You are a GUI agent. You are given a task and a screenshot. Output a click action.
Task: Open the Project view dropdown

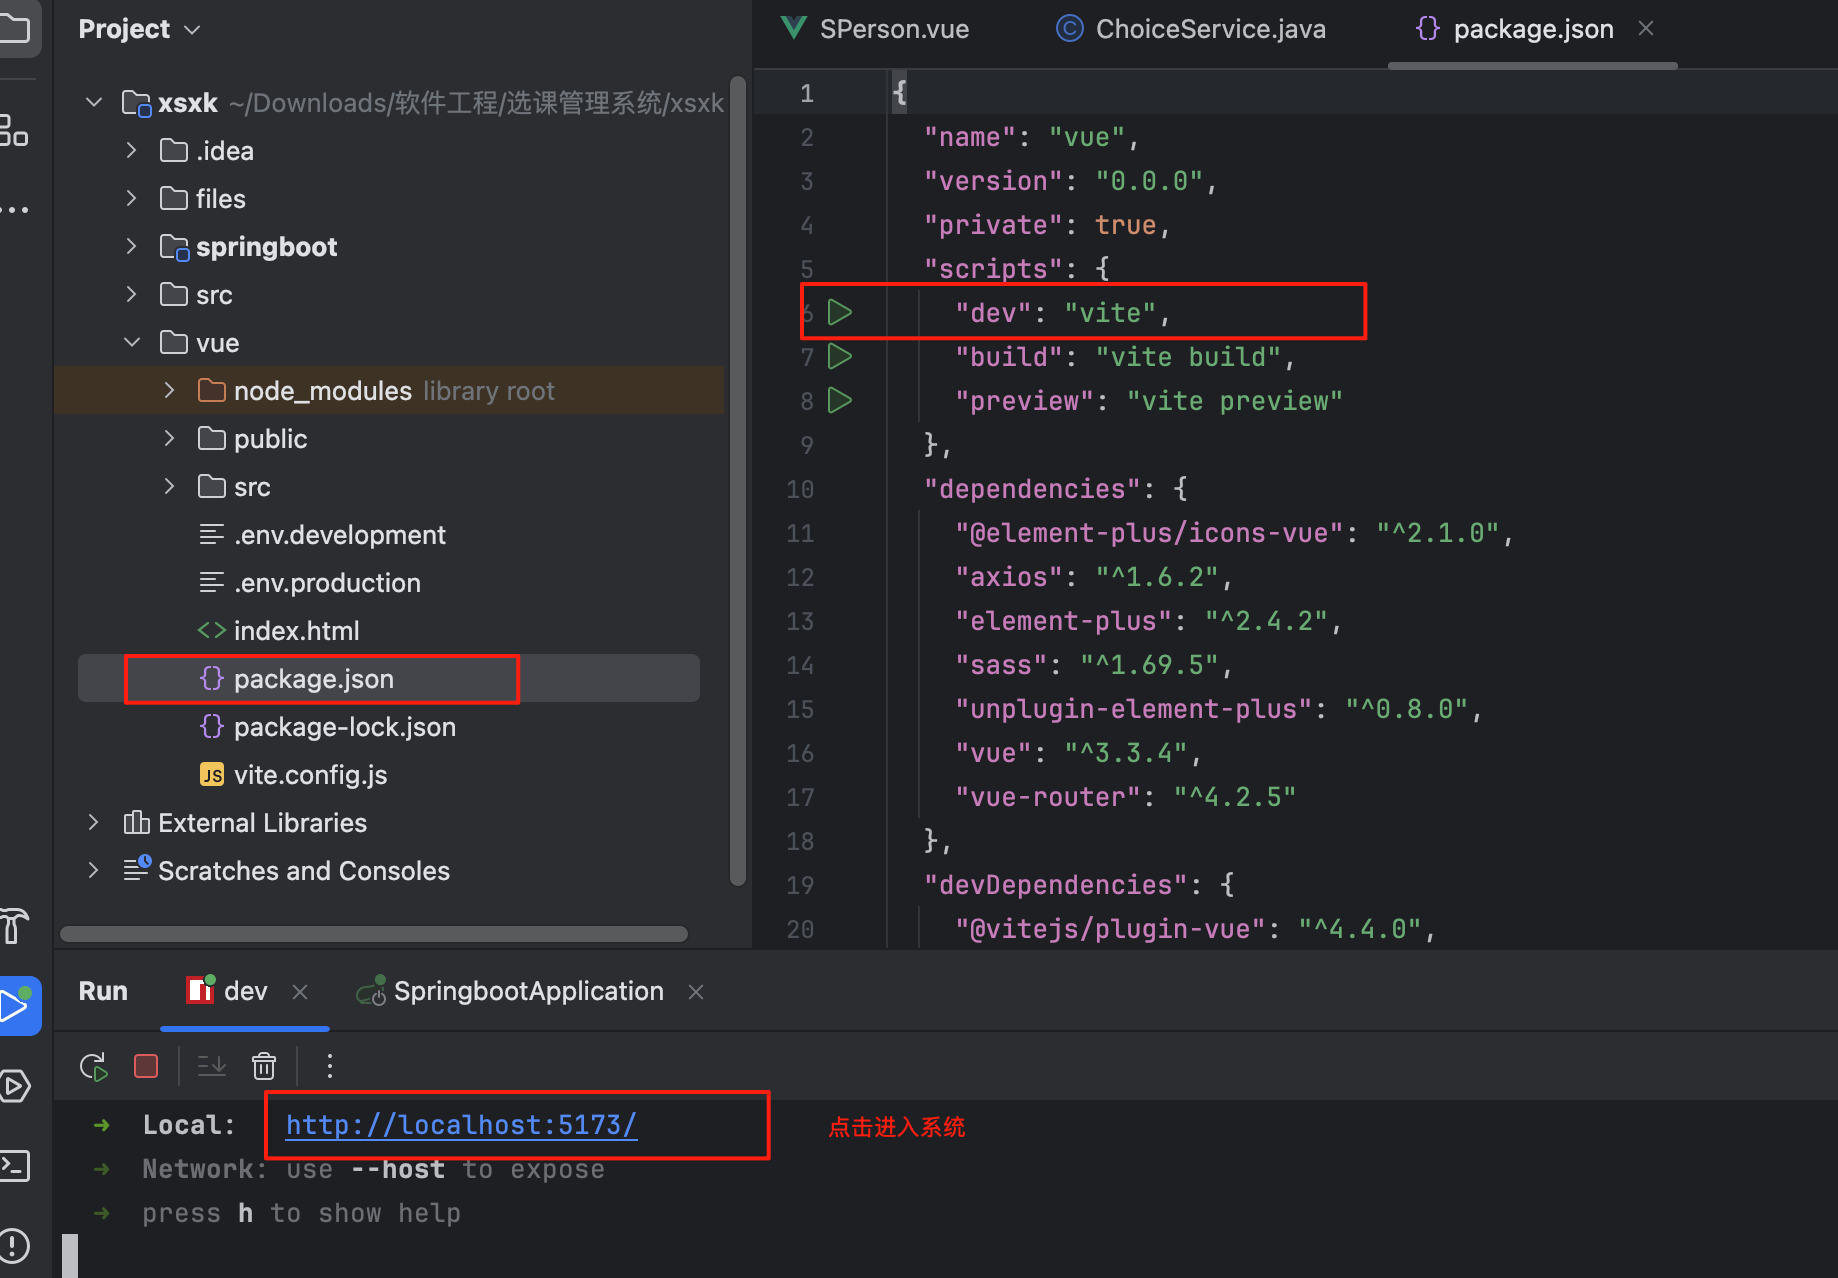tap(139, 30)
